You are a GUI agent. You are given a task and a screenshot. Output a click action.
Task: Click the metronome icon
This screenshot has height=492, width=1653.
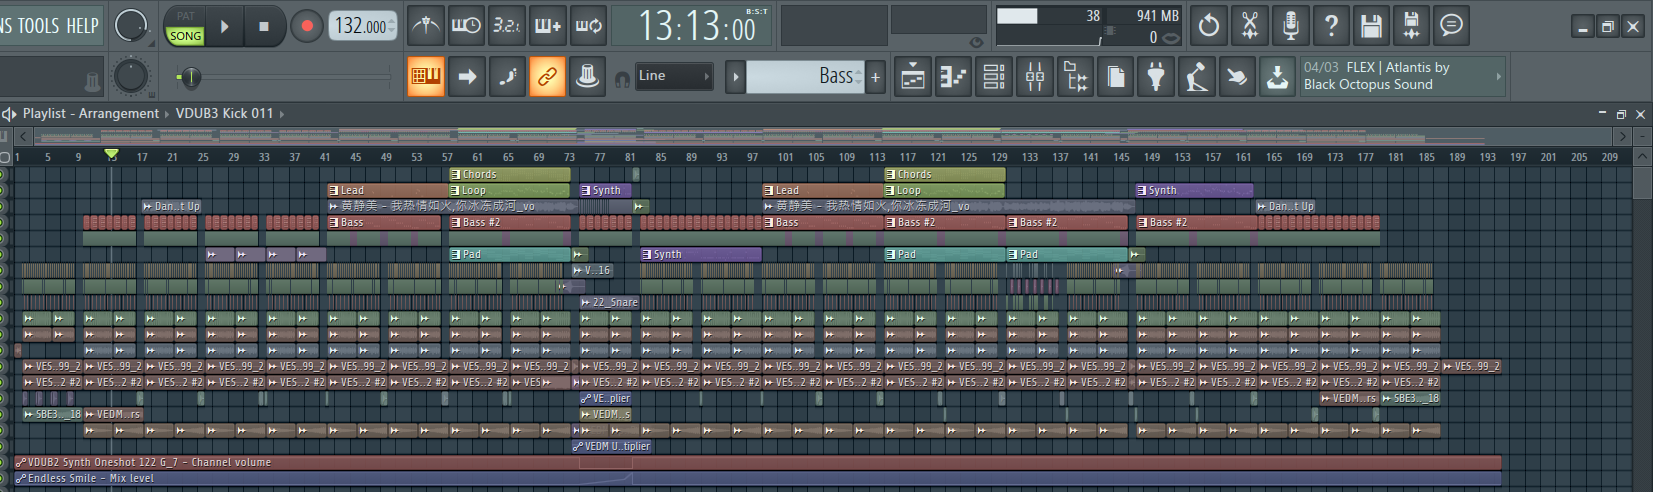coord(426,26)
